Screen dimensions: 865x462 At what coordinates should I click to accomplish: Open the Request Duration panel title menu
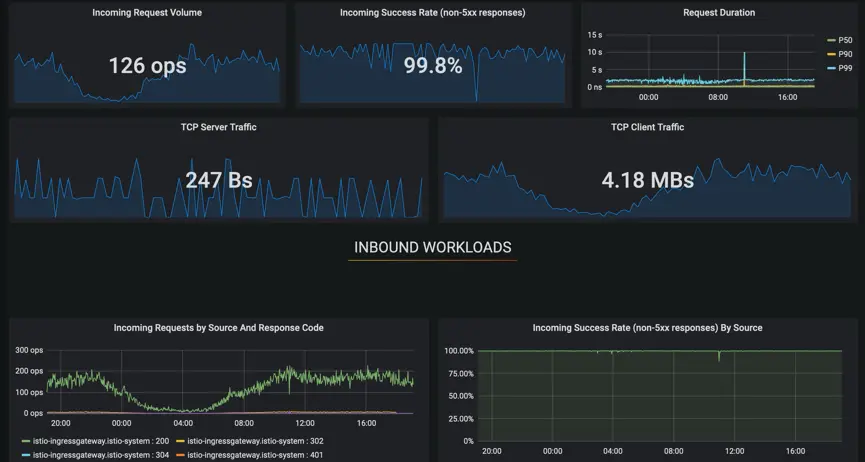click(719, 12)
